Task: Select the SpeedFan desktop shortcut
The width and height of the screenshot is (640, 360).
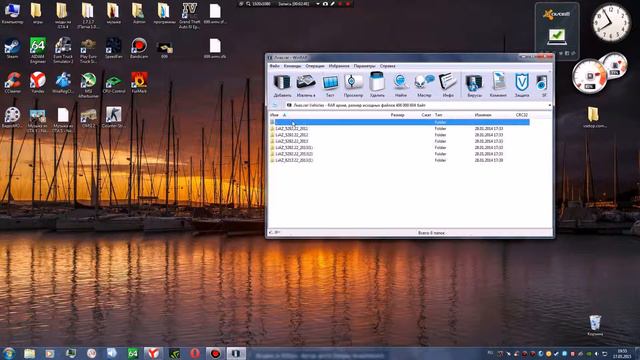Action: [113, 48]
